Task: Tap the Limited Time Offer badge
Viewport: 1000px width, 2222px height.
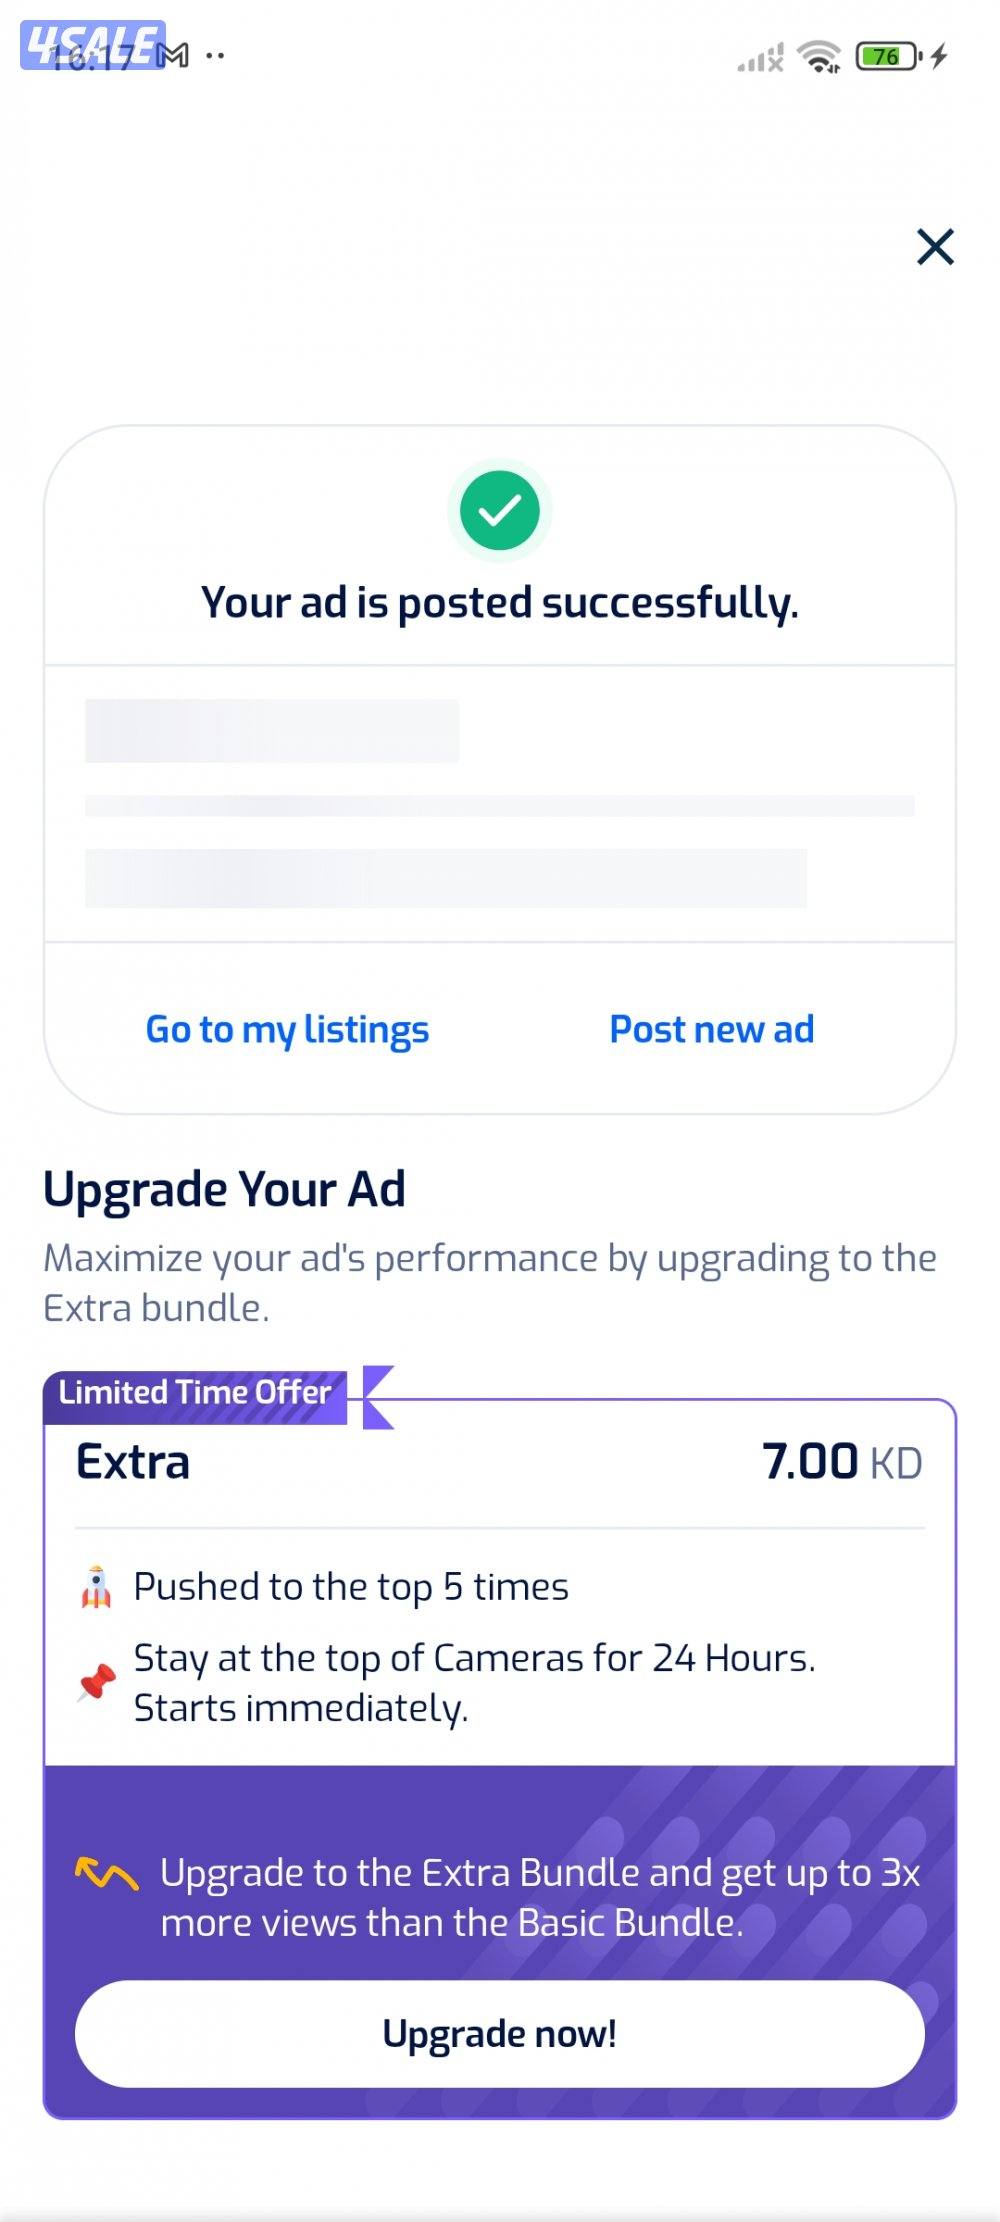Action: click(195, 1393)
